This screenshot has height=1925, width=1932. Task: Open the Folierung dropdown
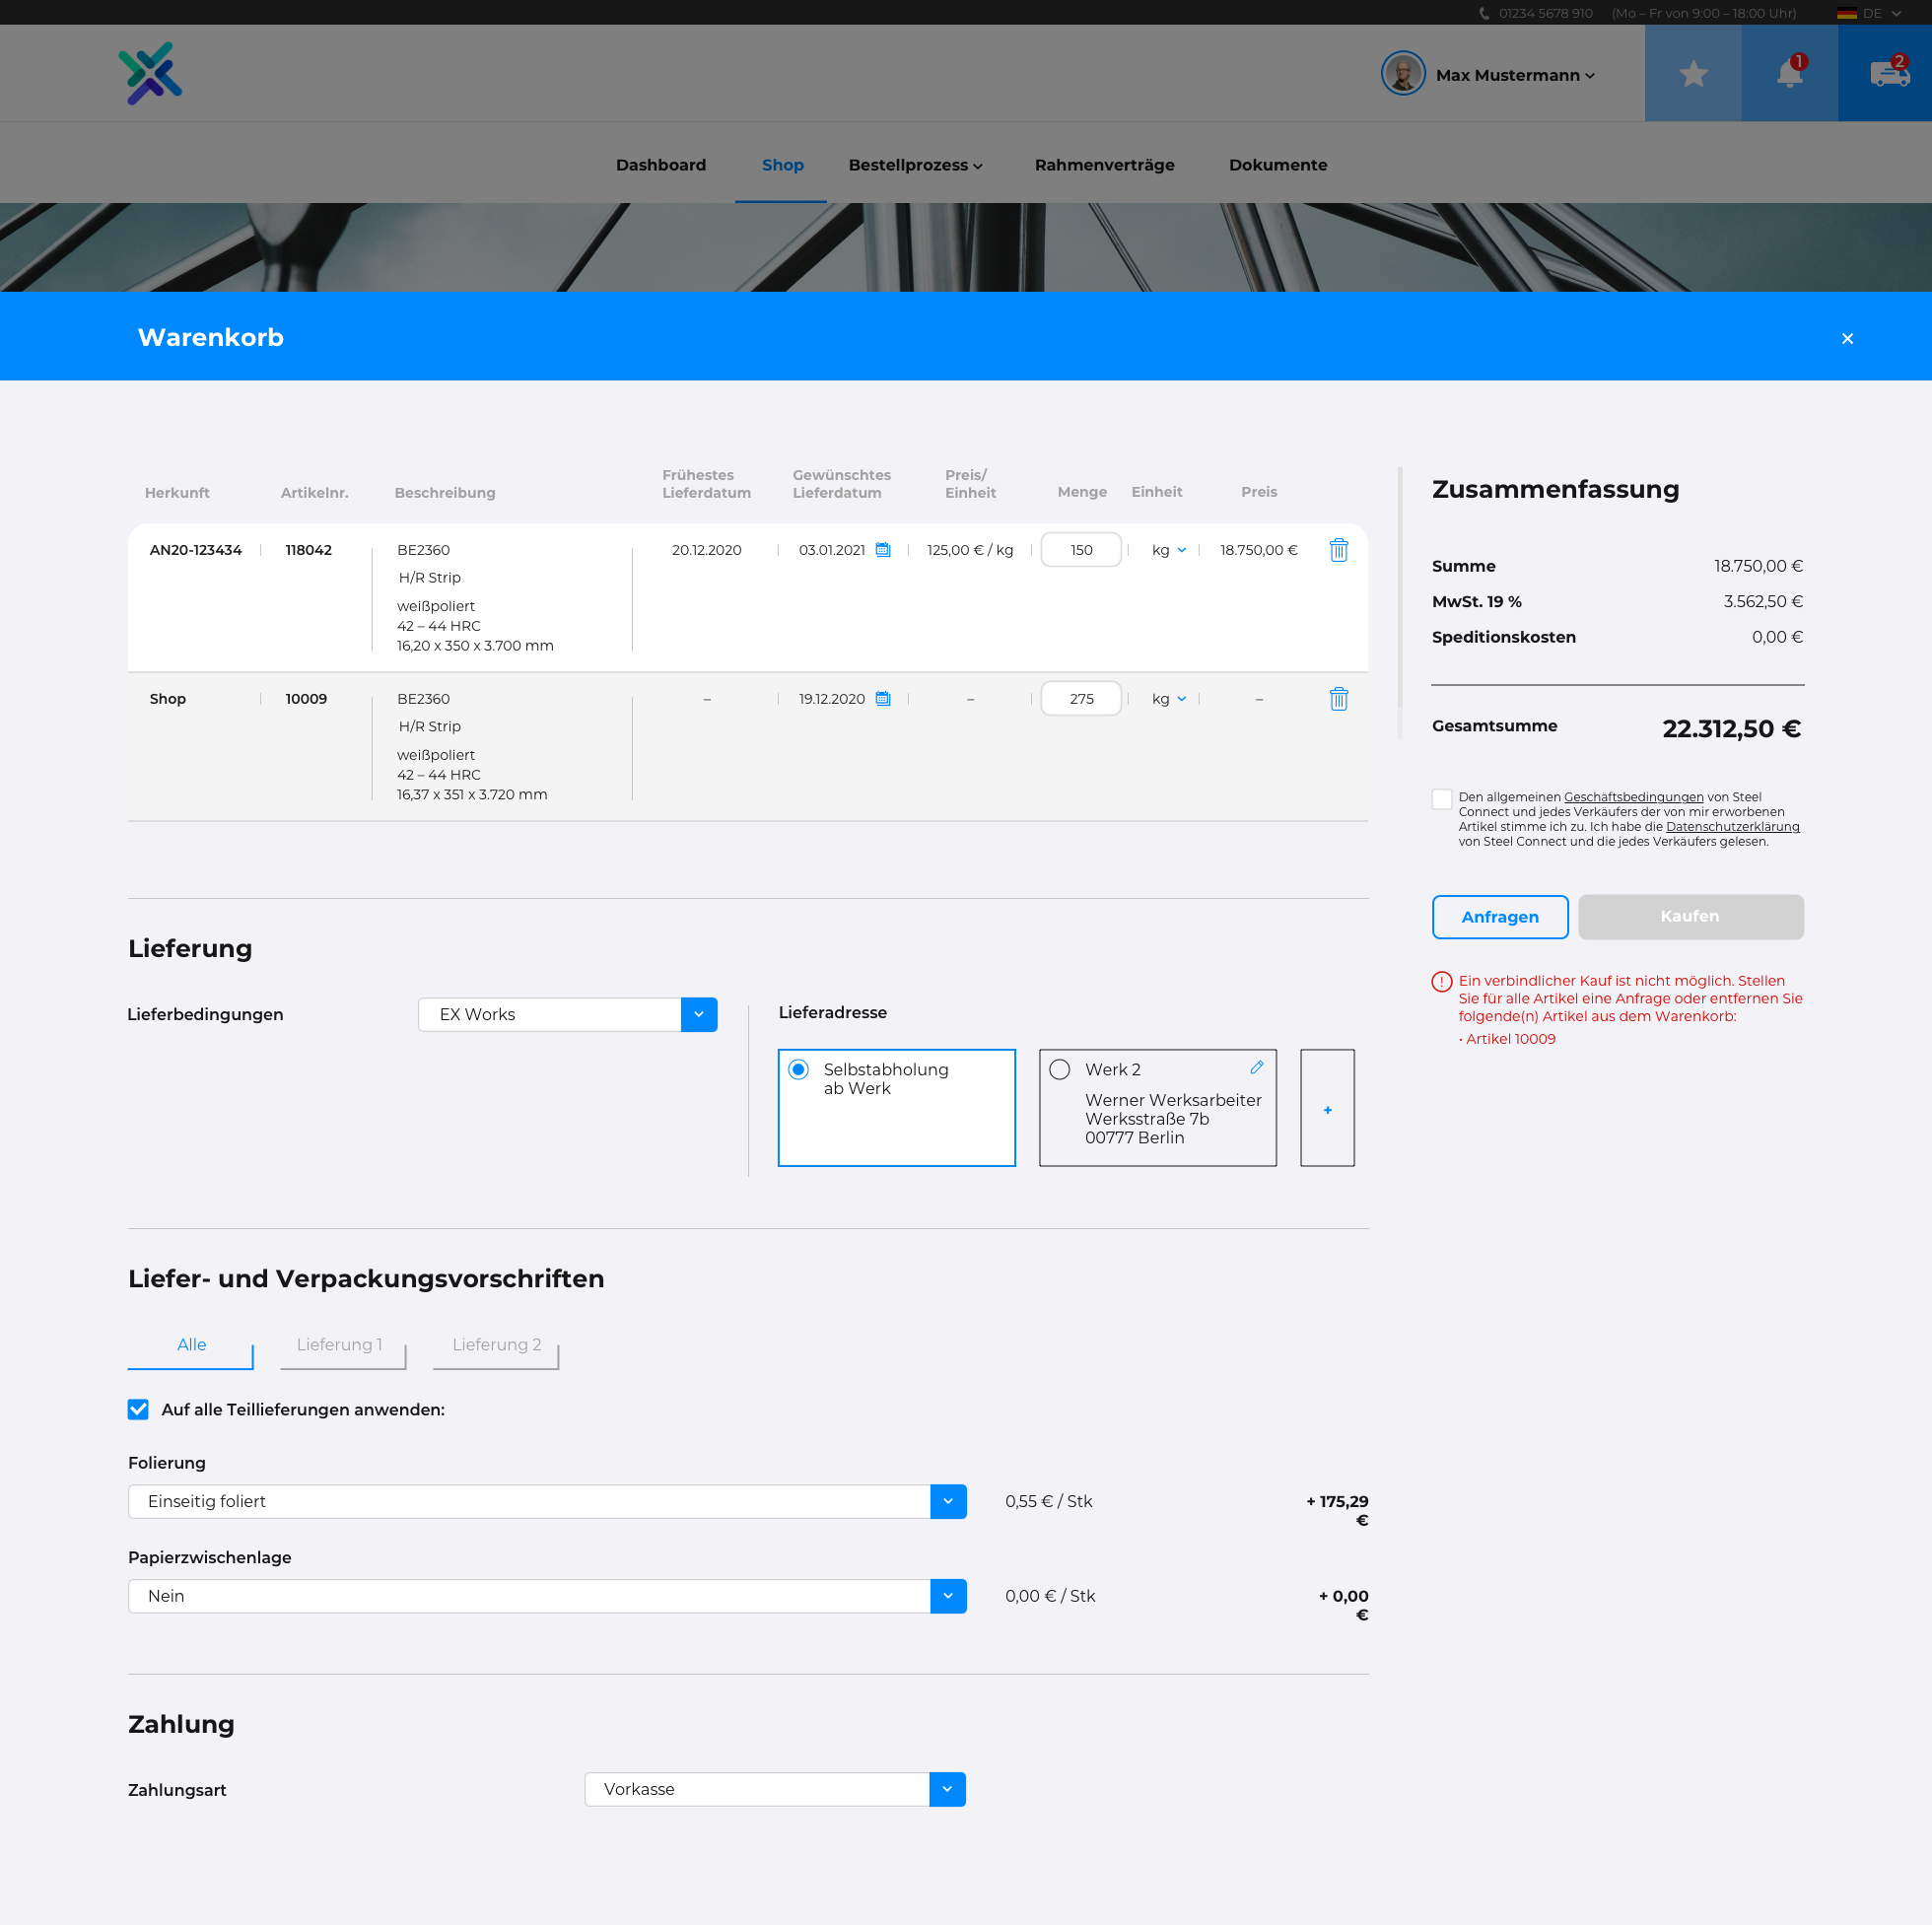(x=947, y=1501)
